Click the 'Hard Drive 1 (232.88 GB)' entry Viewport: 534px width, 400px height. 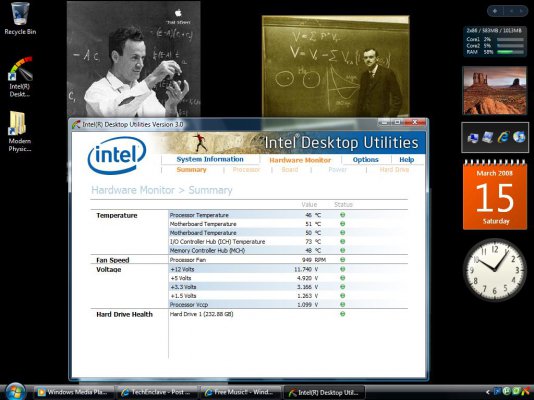coord(201,314)
